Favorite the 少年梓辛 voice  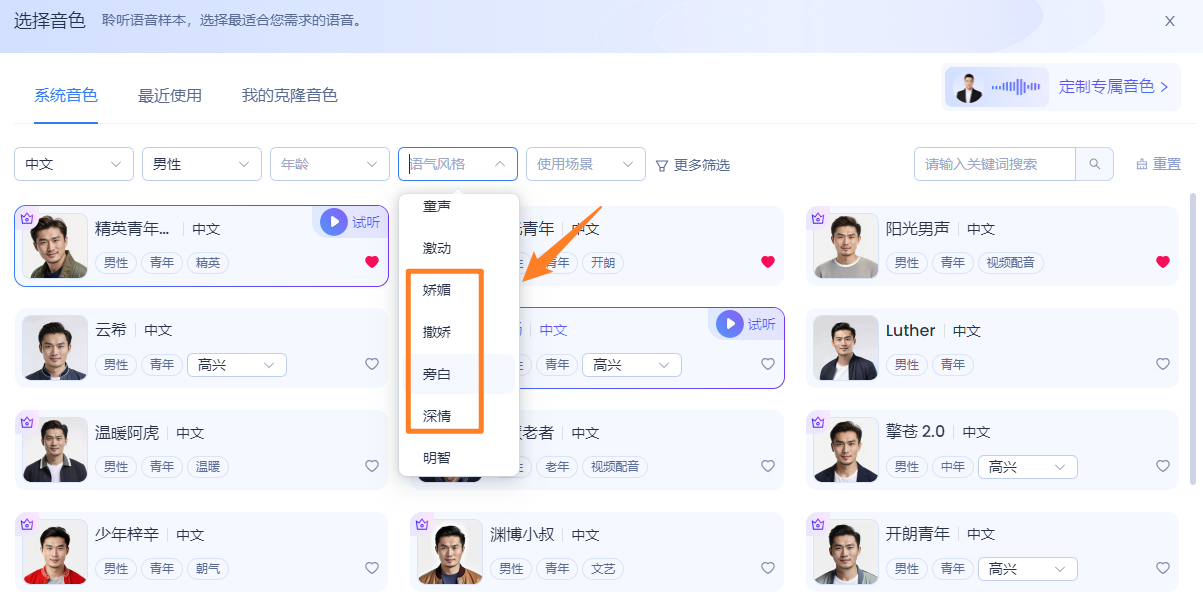(372, 568)
